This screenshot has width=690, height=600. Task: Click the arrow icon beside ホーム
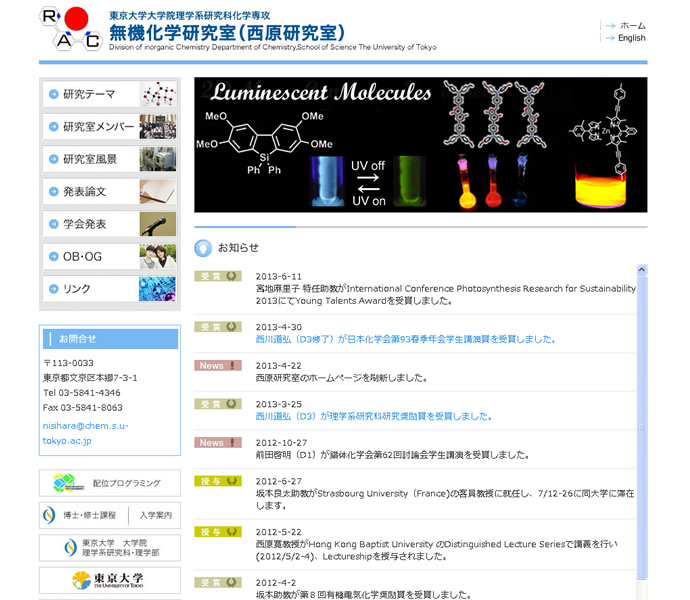pyautogui.click(x=610, y=26)
